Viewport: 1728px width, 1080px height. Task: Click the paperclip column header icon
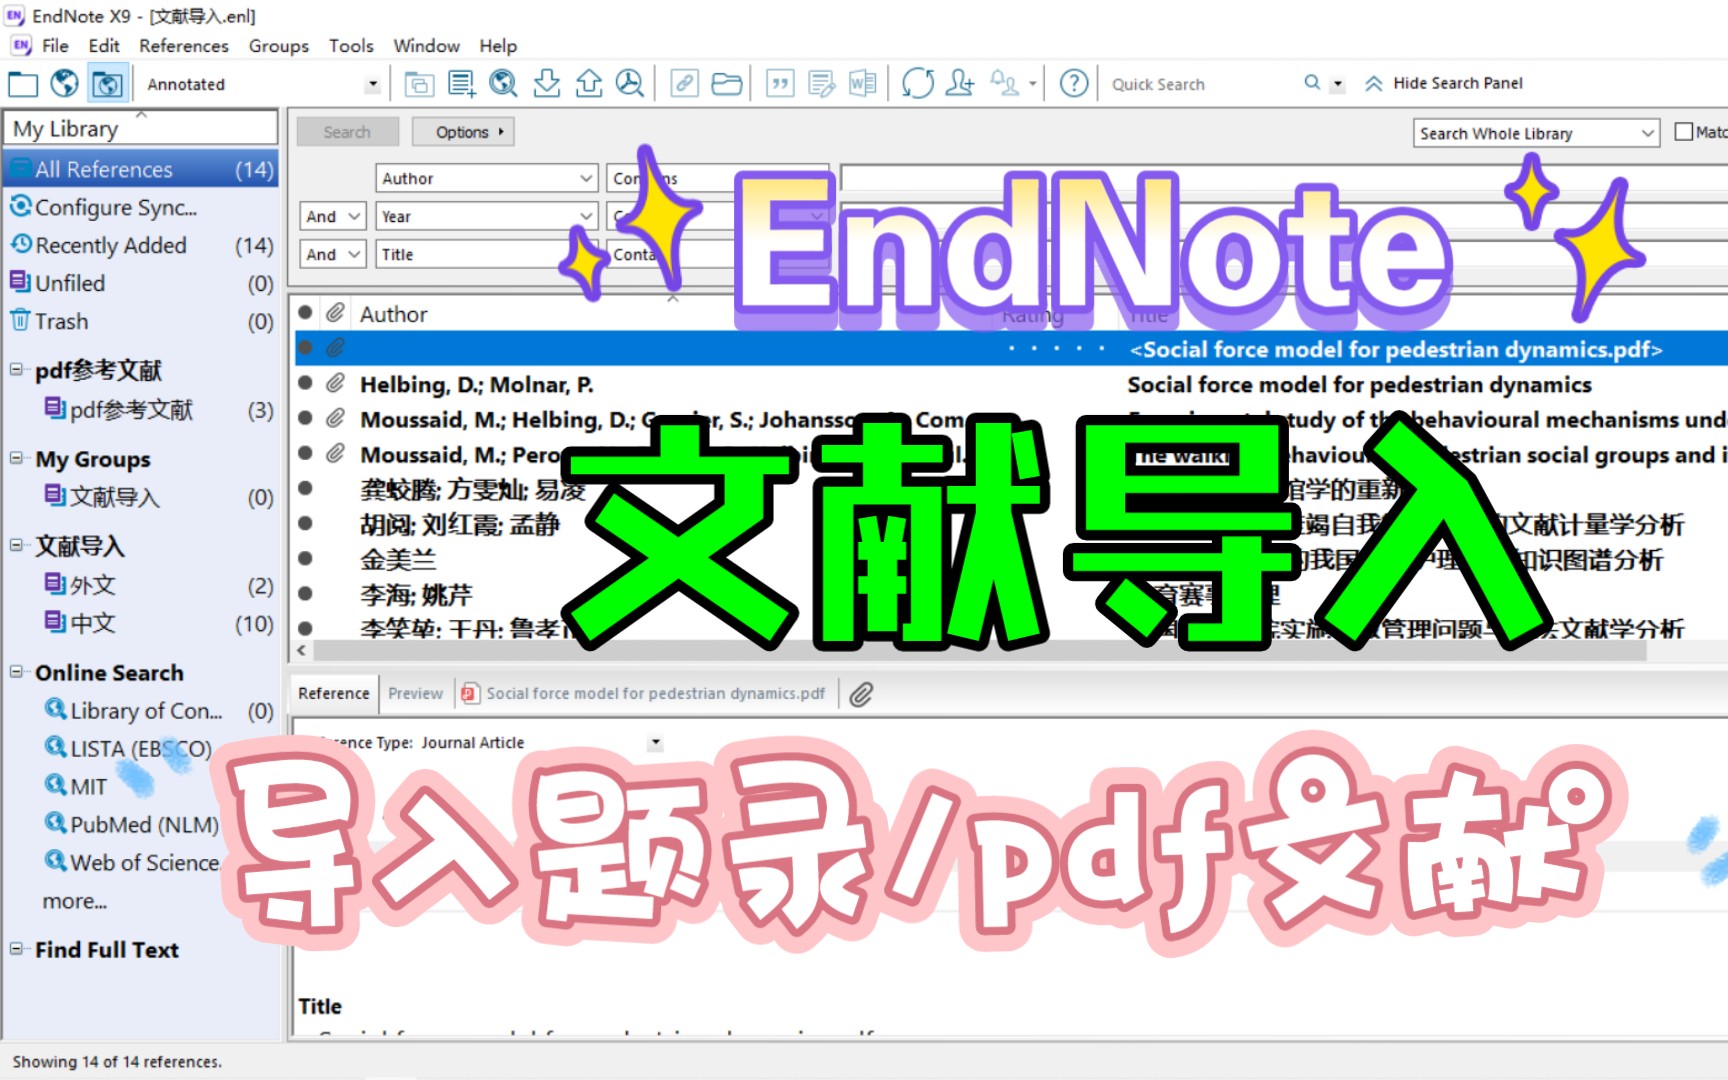336,313
